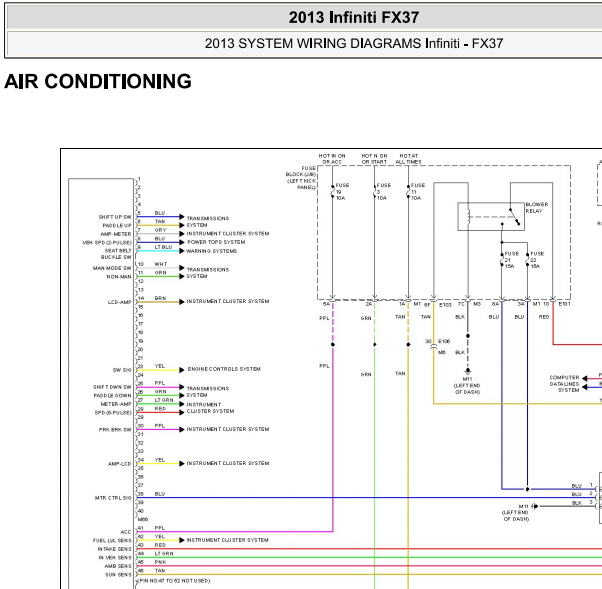The width and height of the screenshot is (602, 589).
Task: Click the "FUSE 19 10A" label
Action: coord(342,192)
